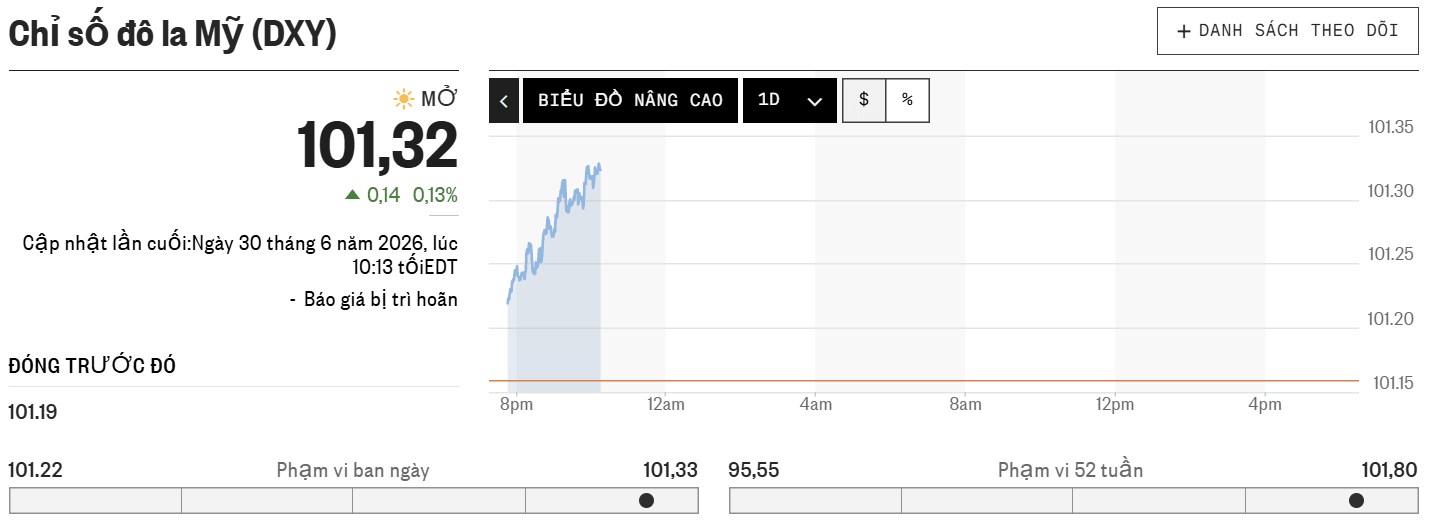This screenshot has width=1429, height=523.
Task: Click the 101,32 current price value
Action: click(x=378, y=146)
